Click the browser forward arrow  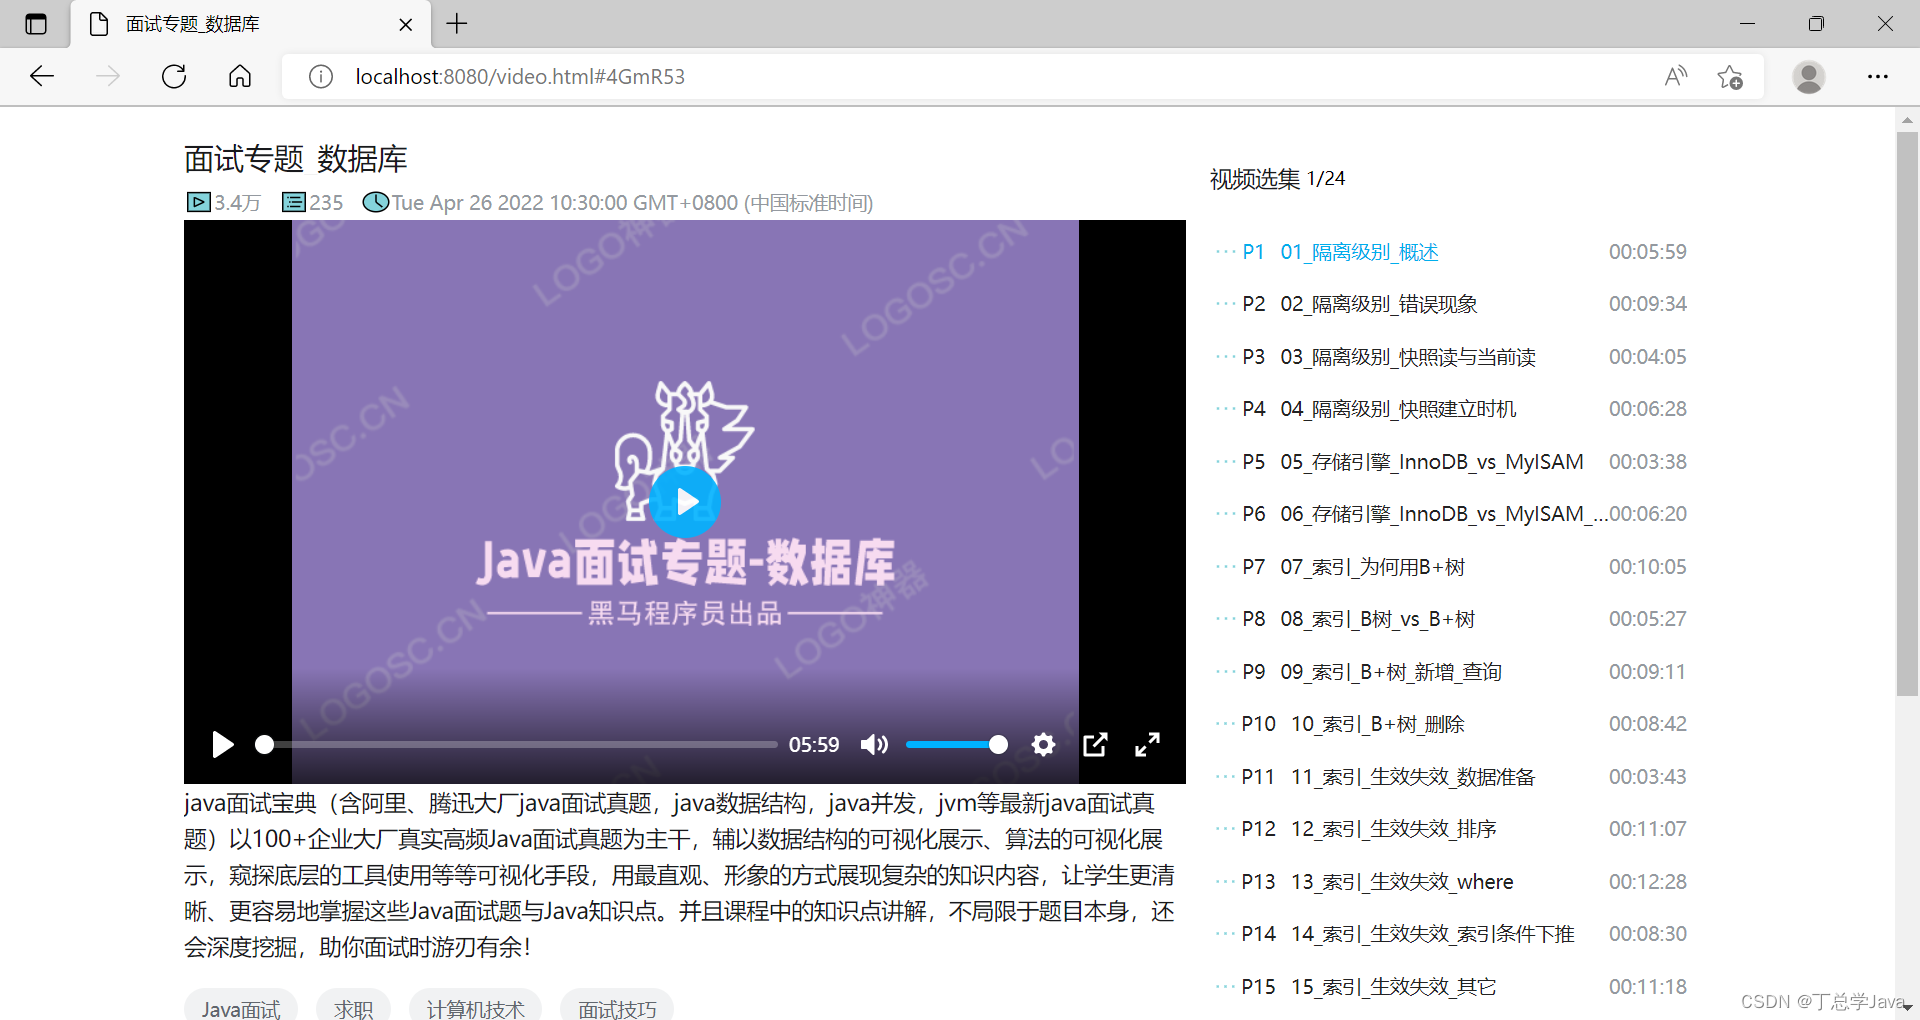[x=108, y=76]
